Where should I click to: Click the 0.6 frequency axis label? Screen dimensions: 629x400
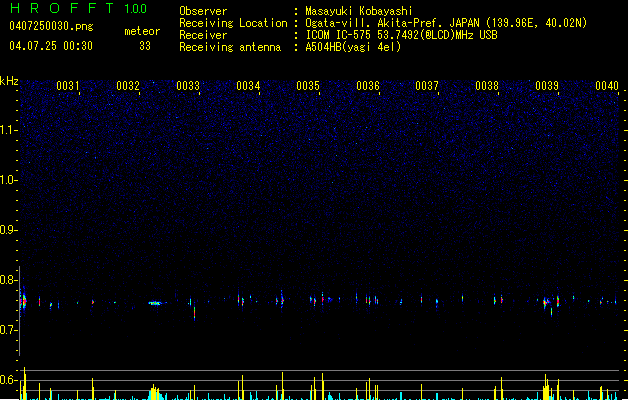(x=8, y=380)
